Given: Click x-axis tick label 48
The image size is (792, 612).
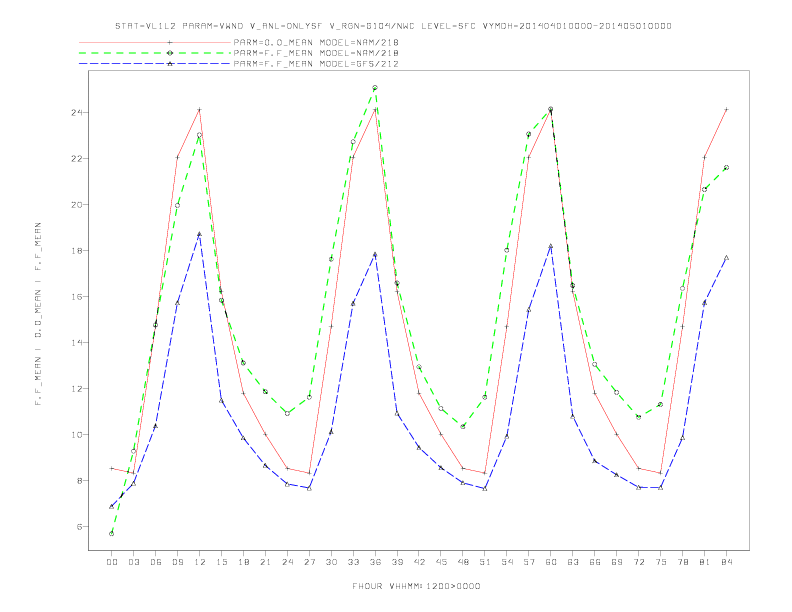Looking at the screenshot, I should point(463,562).
